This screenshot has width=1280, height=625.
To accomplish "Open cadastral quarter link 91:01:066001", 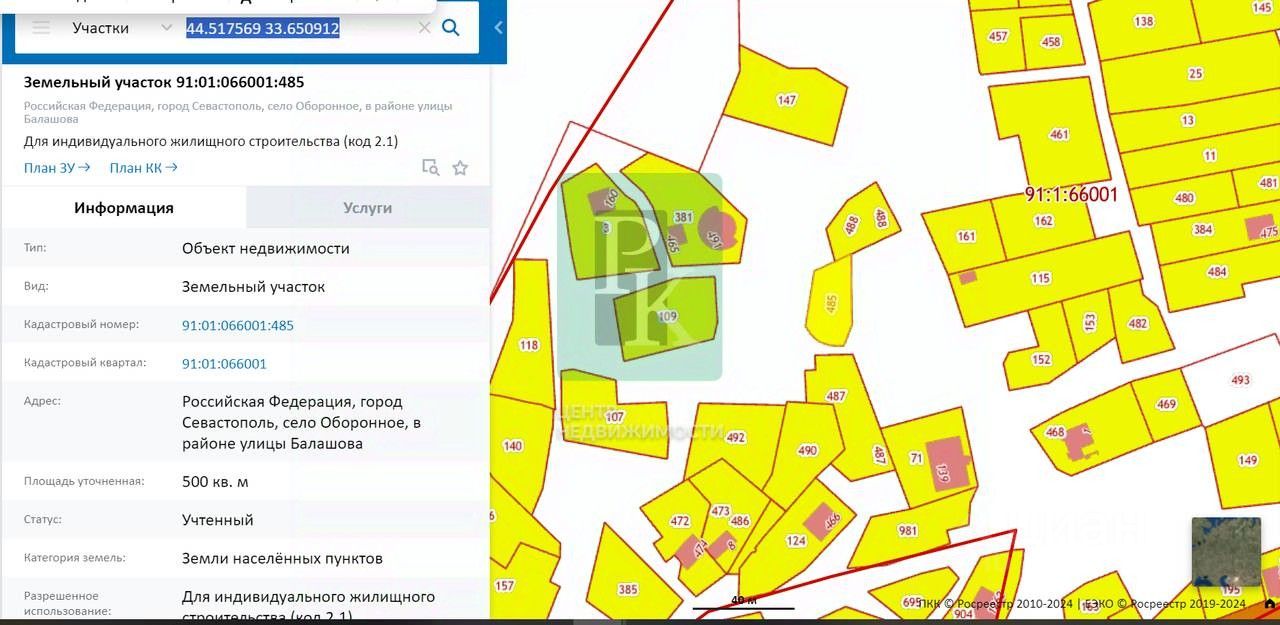I will pyautogui.click(x=224, y=364).
